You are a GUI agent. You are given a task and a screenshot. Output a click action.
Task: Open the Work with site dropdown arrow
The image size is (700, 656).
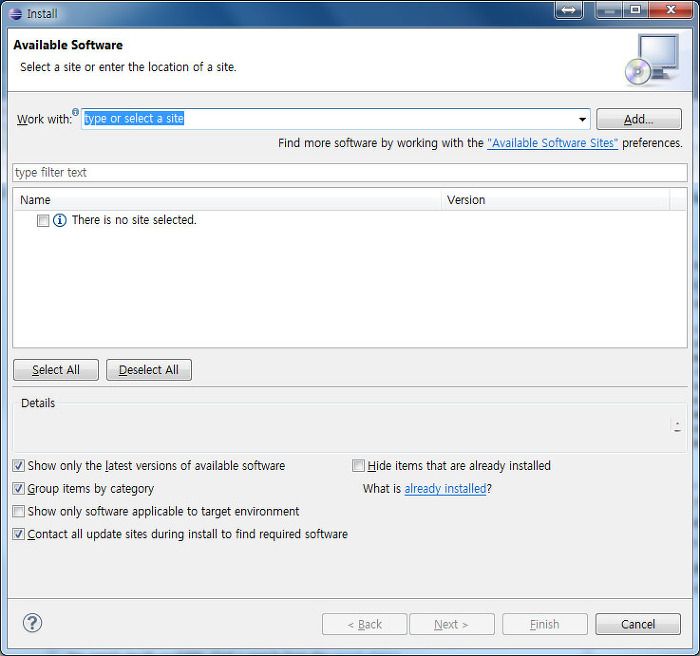(x=582, y=119)
